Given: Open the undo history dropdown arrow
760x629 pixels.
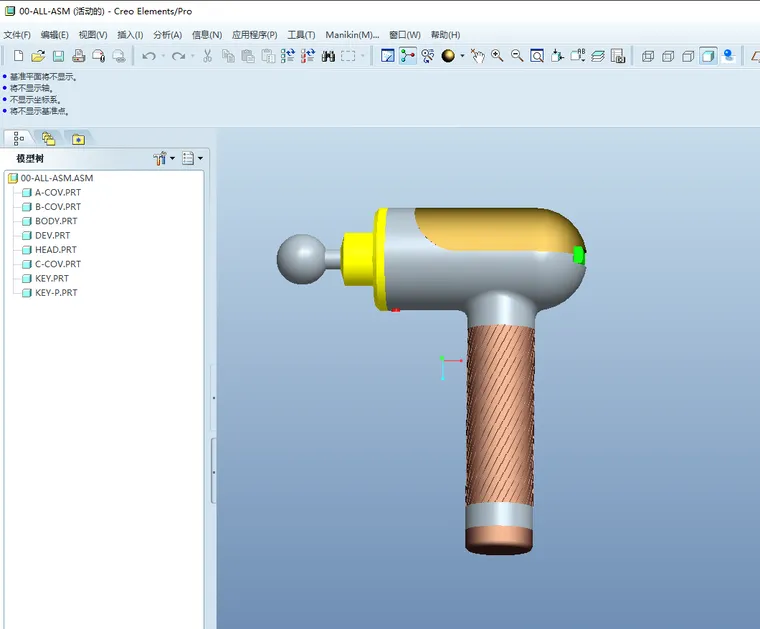Looking at the screenshot, I should [x=163, y=56].
